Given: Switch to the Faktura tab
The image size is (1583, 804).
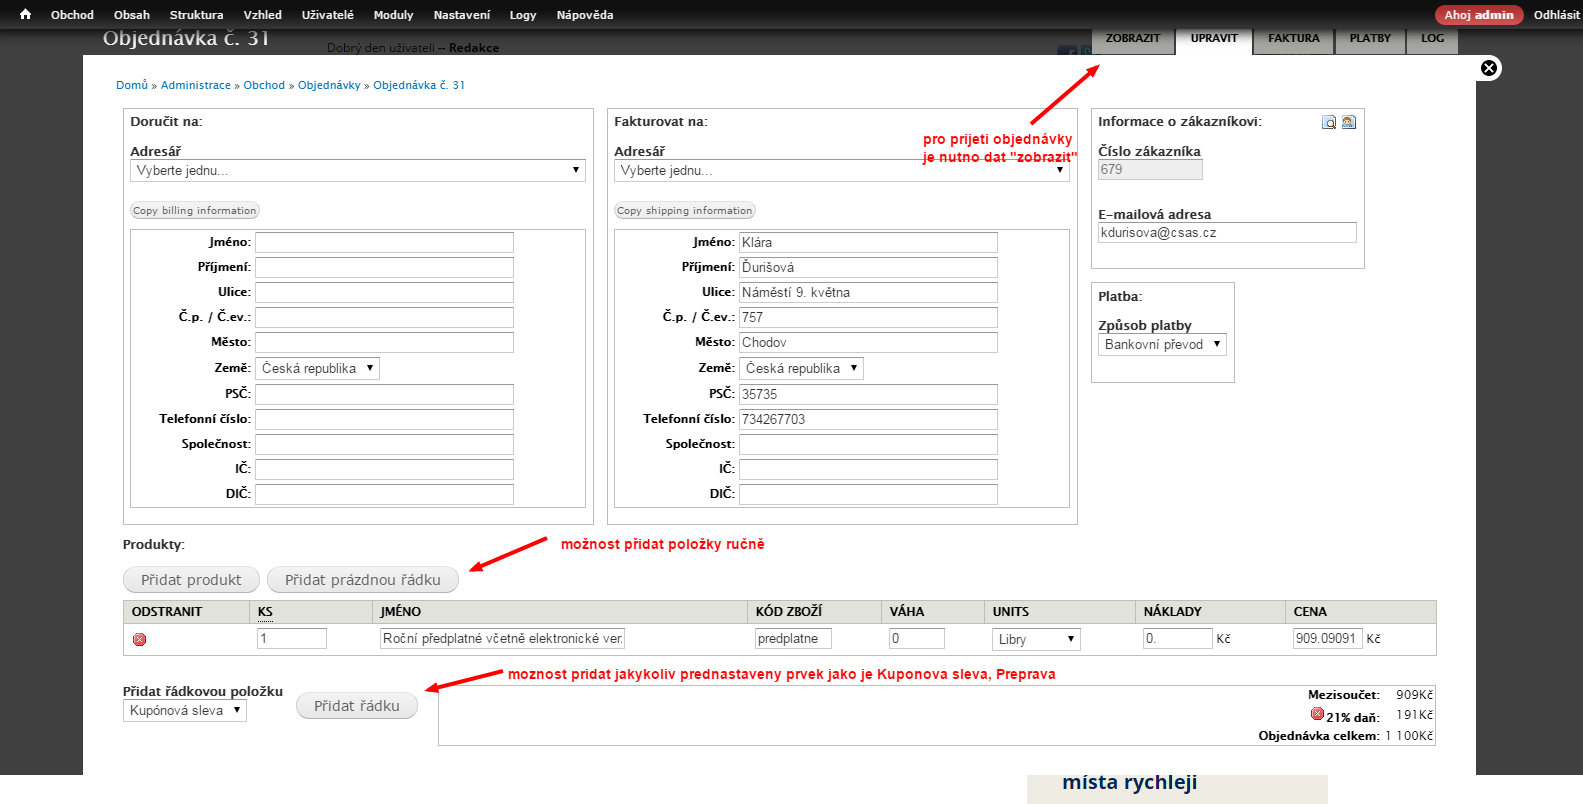Looking at the screenshot, I should tap(1293, 39).
